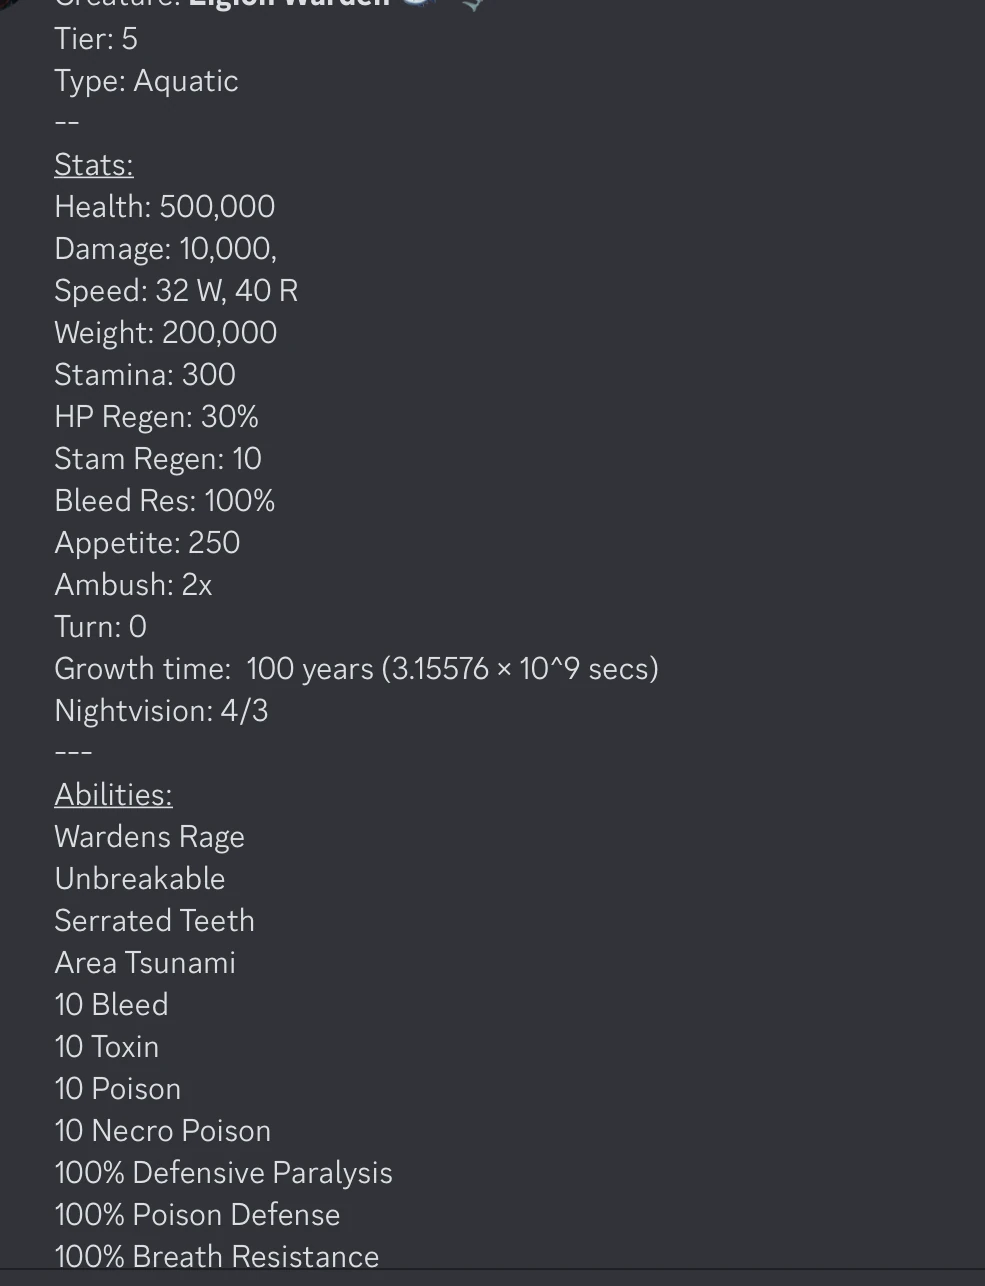
Task: Select the Area Tsunami ability text
Action: click(x=145, y=963)
